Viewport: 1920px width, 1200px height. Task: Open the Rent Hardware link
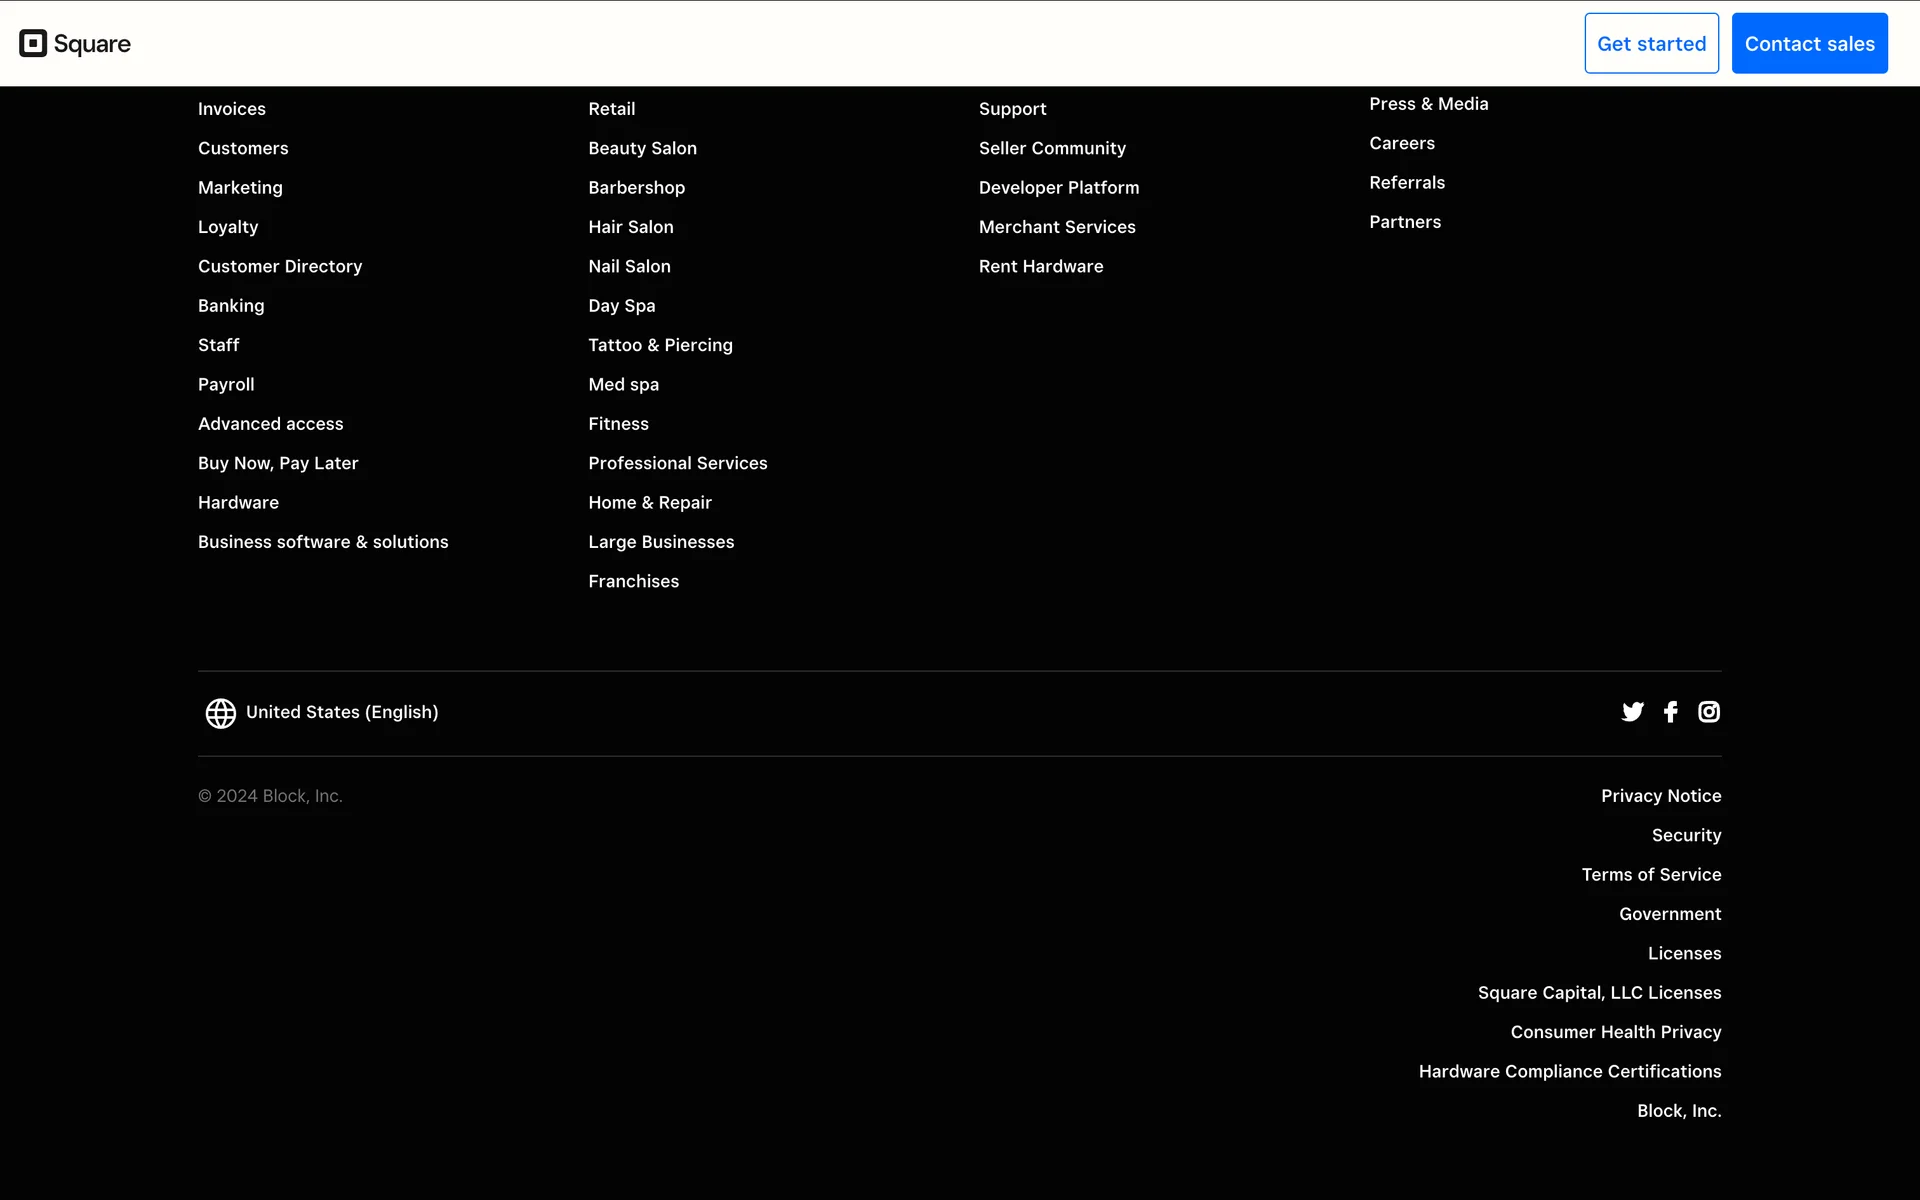(x=1041, y=267)
